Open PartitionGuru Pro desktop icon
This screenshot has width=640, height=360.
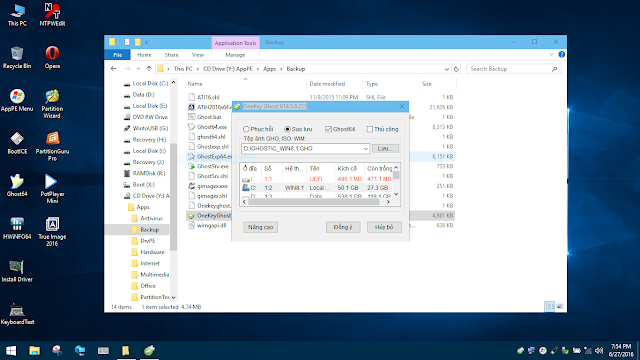(x=52, y=146)
